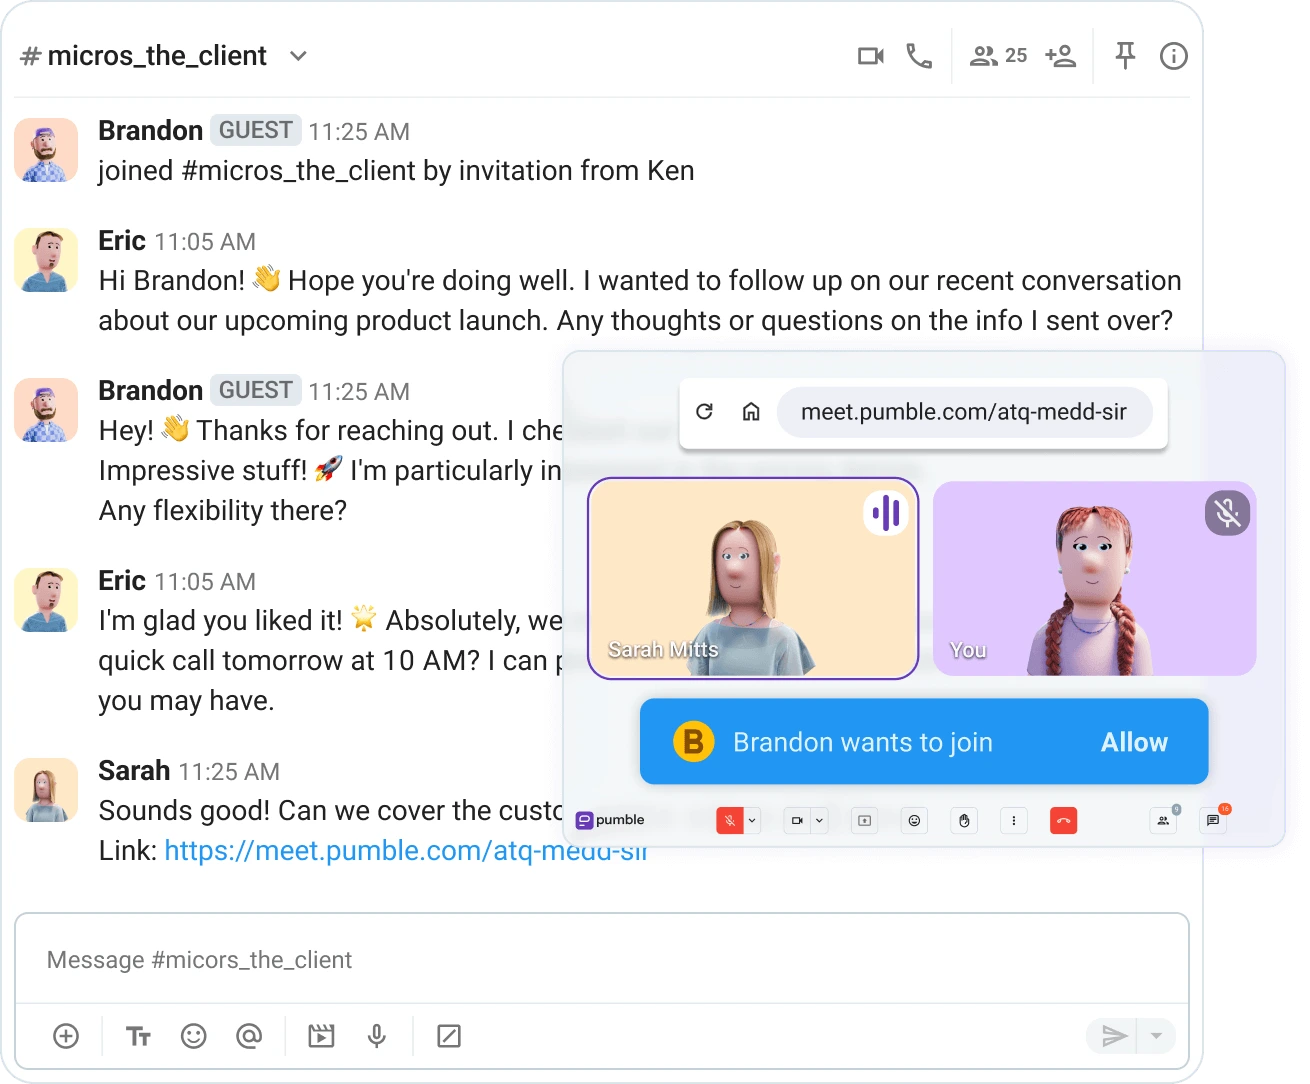This screenshot has height=1084, width=1310.
Task: Toggle the camera in meeting toolbar
Action: click(797, 821)
